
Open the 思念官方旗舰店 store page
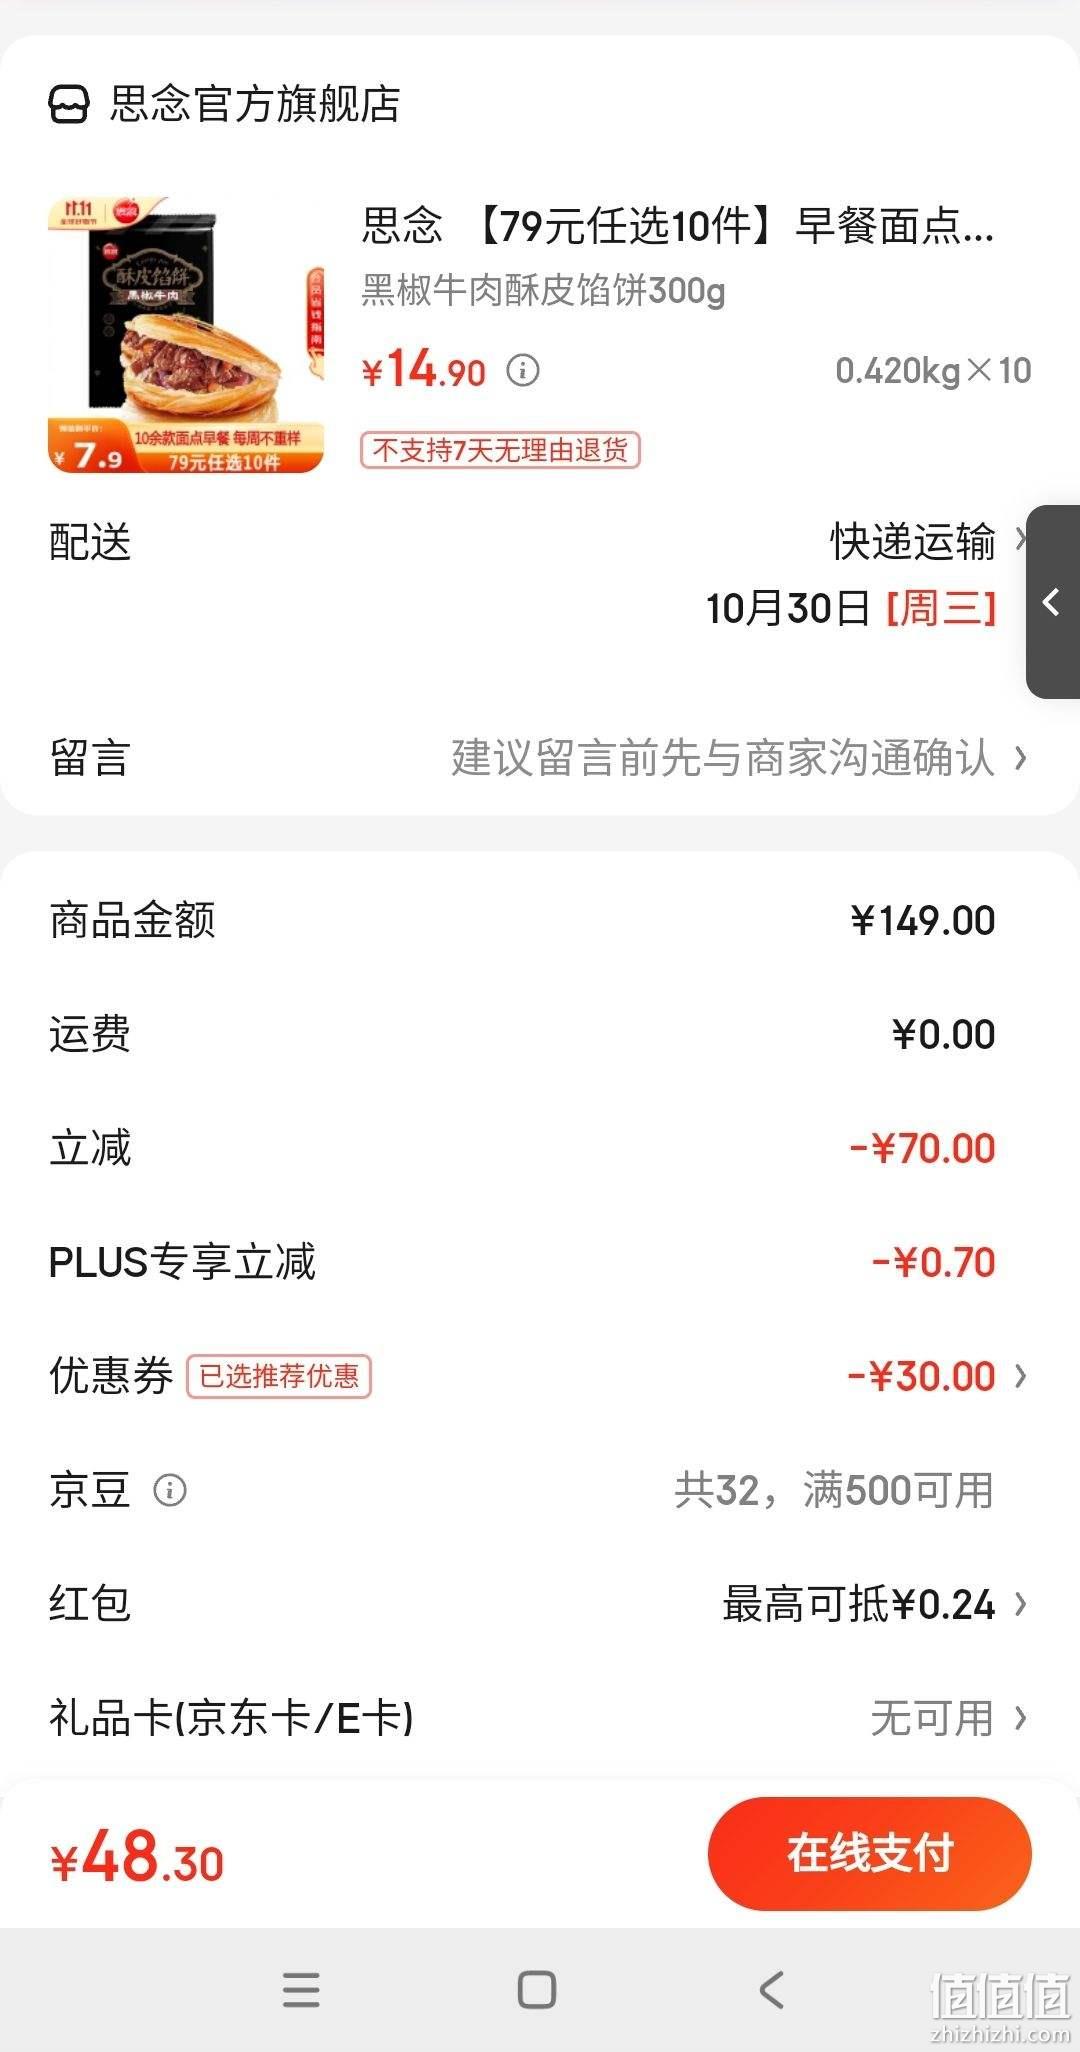255,104
